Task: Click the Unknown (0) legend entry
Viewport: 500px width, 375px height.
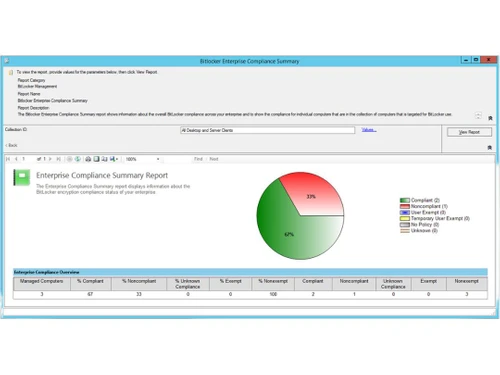Action: 419,230
